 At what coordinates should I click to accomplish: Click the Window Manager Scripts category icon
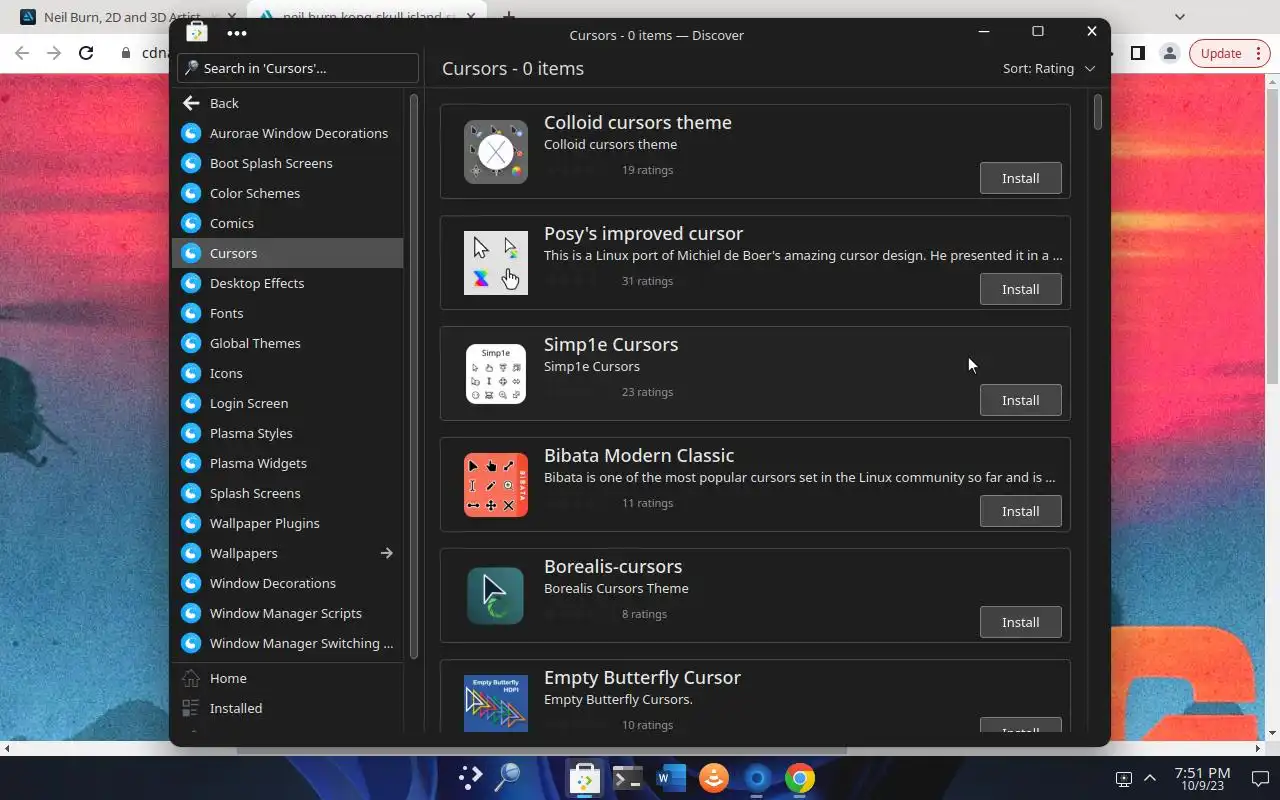[x=191, y=613]
